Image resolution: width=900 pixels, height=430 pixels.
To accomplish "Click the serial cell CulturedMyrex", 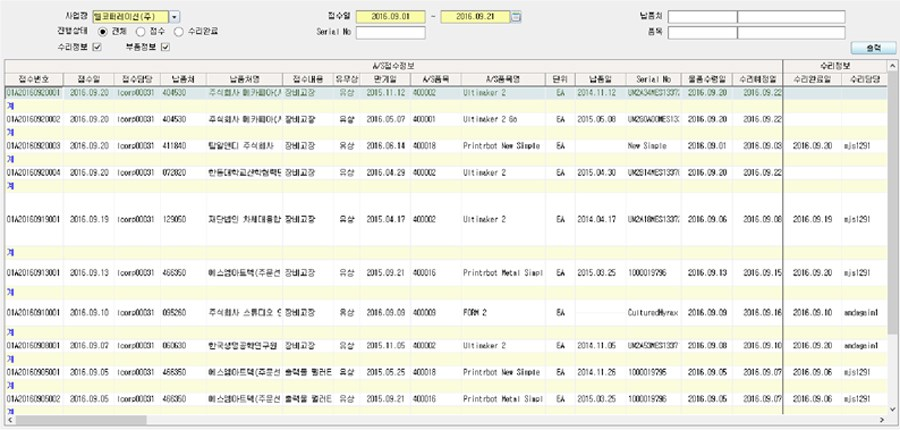I will pyautogui.click(x=653, y=313).
